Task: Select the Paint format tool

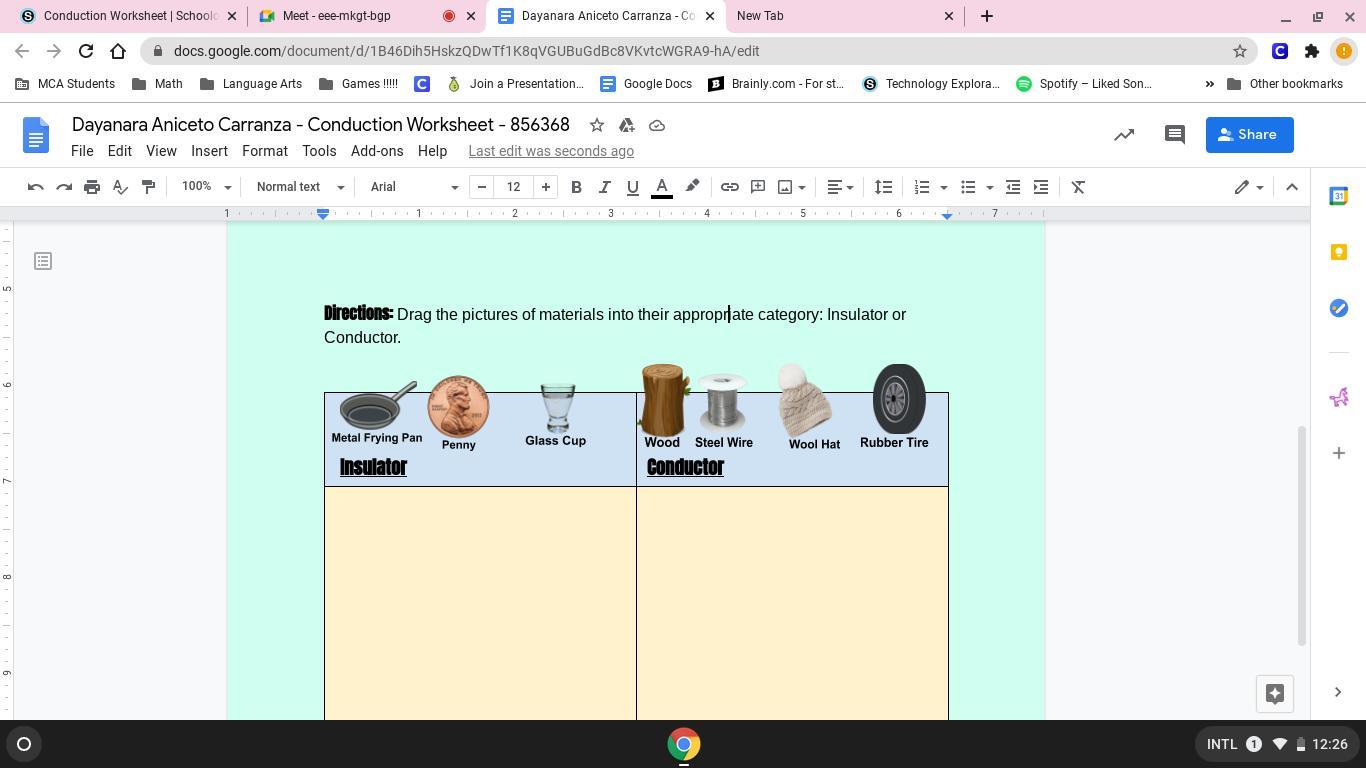Action: pos(148,187)
